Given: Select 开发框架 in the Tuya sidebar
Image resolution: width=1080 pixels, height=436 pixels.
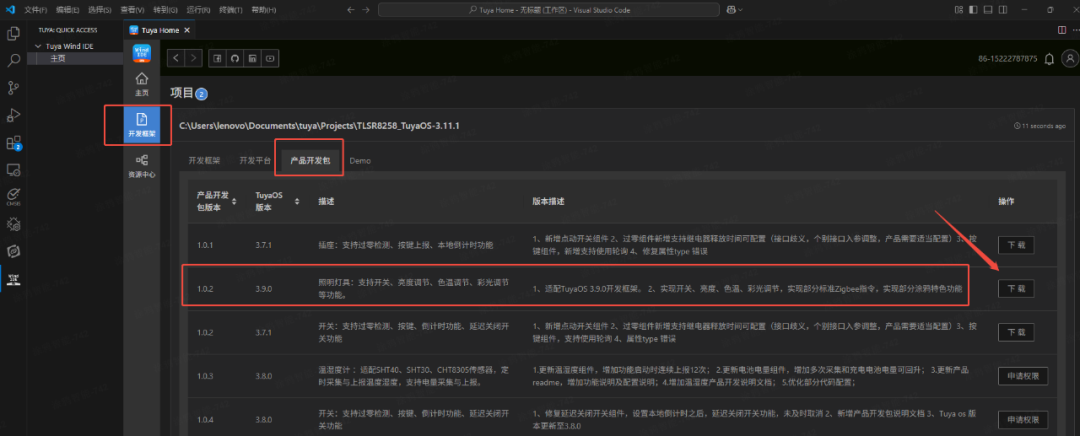Looking at the screenshot, I should pos(141,125).
